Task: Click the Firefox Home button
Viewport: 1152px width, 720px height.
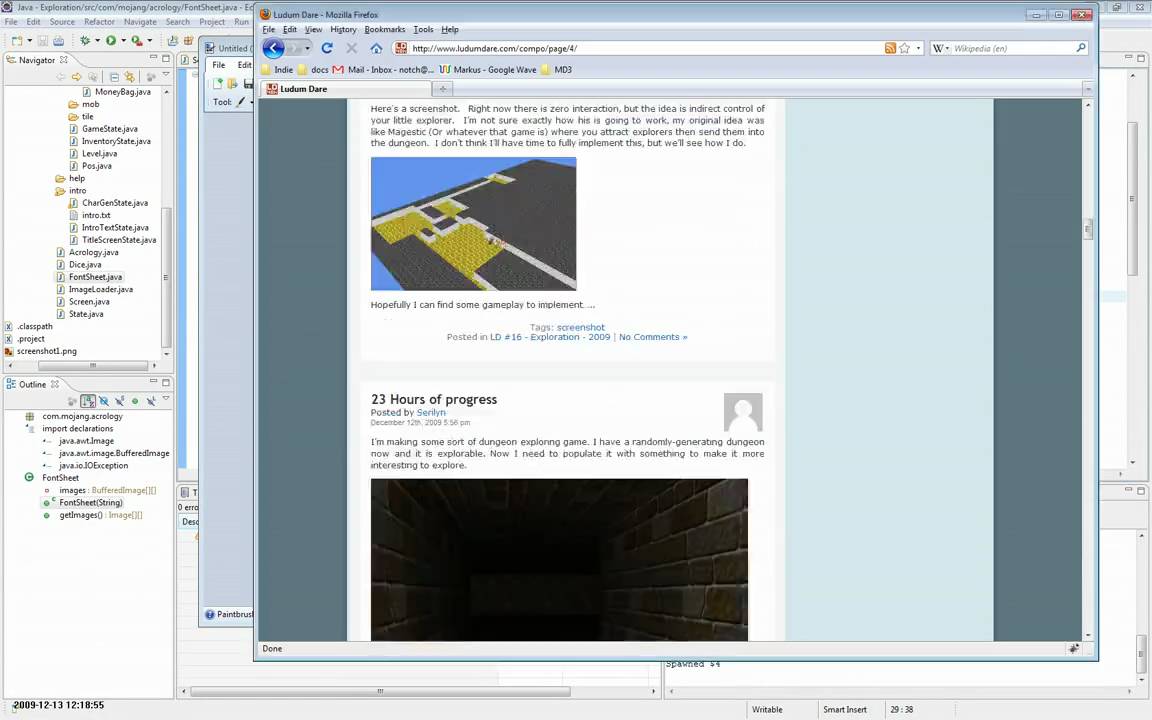Action: click(376, 48)
